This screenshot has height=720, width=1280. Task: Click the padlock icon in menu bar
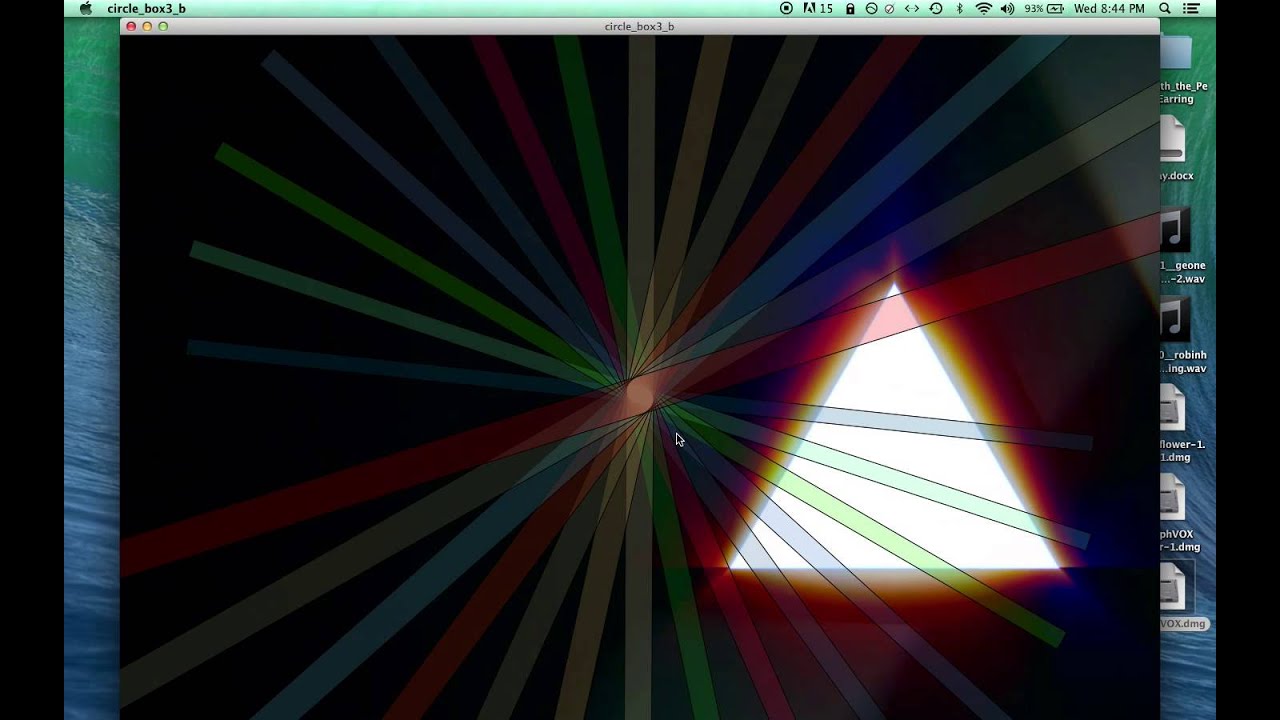tap(850, 8)
